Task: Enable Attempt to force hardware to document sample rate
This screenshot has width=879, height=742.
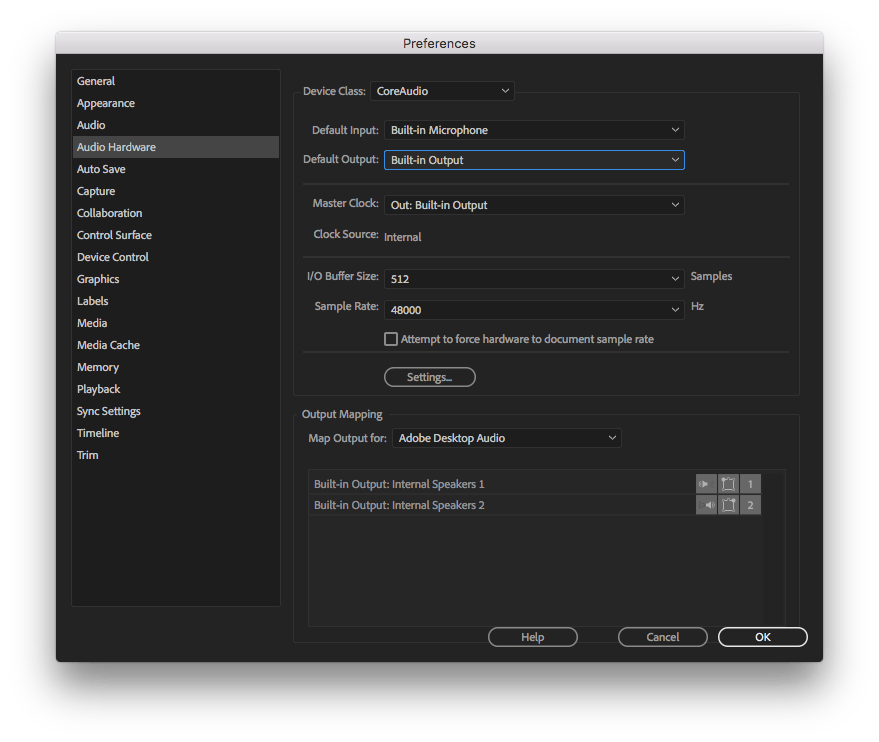Action: click(x=391, y=339)
